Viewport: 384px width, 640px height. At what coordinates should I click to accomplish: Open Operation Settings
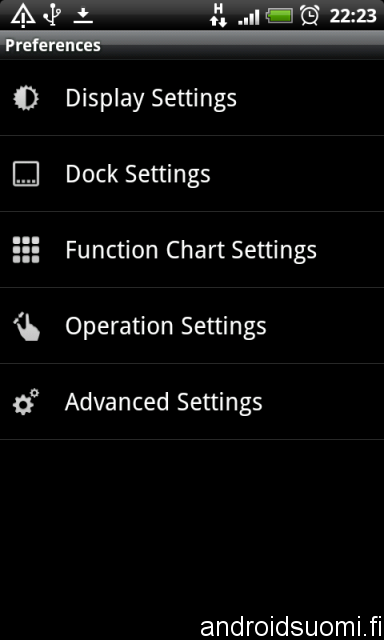tap(192, 326)
